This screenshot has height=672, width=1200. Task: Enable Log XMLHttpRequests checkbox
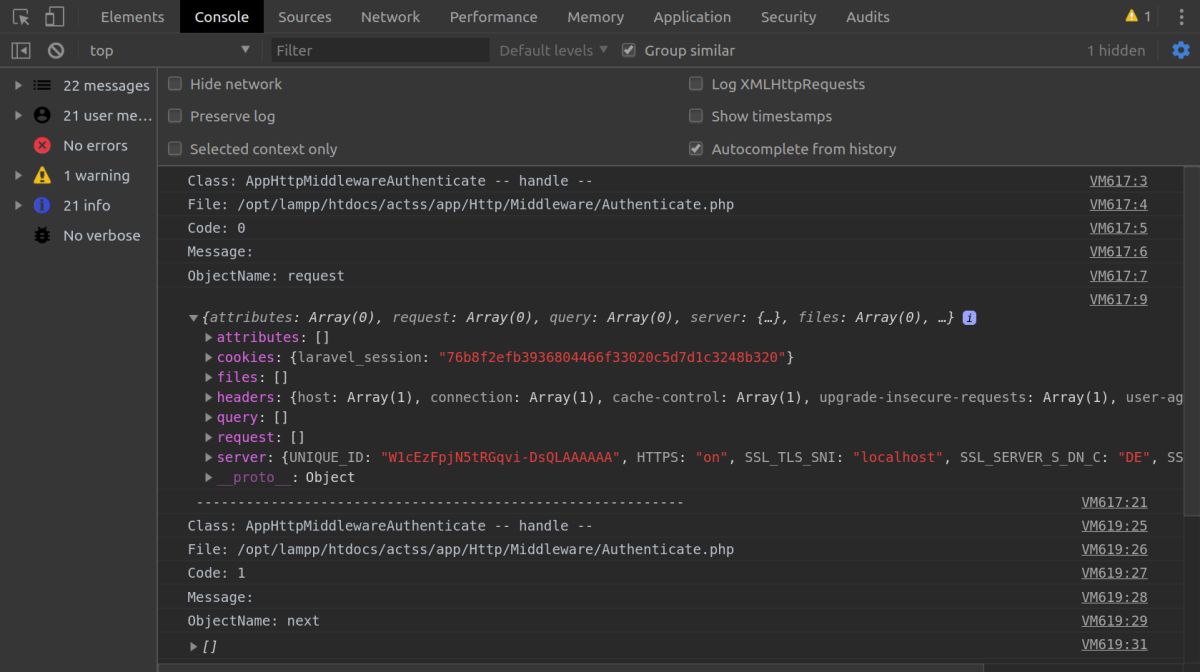[696, 84]
